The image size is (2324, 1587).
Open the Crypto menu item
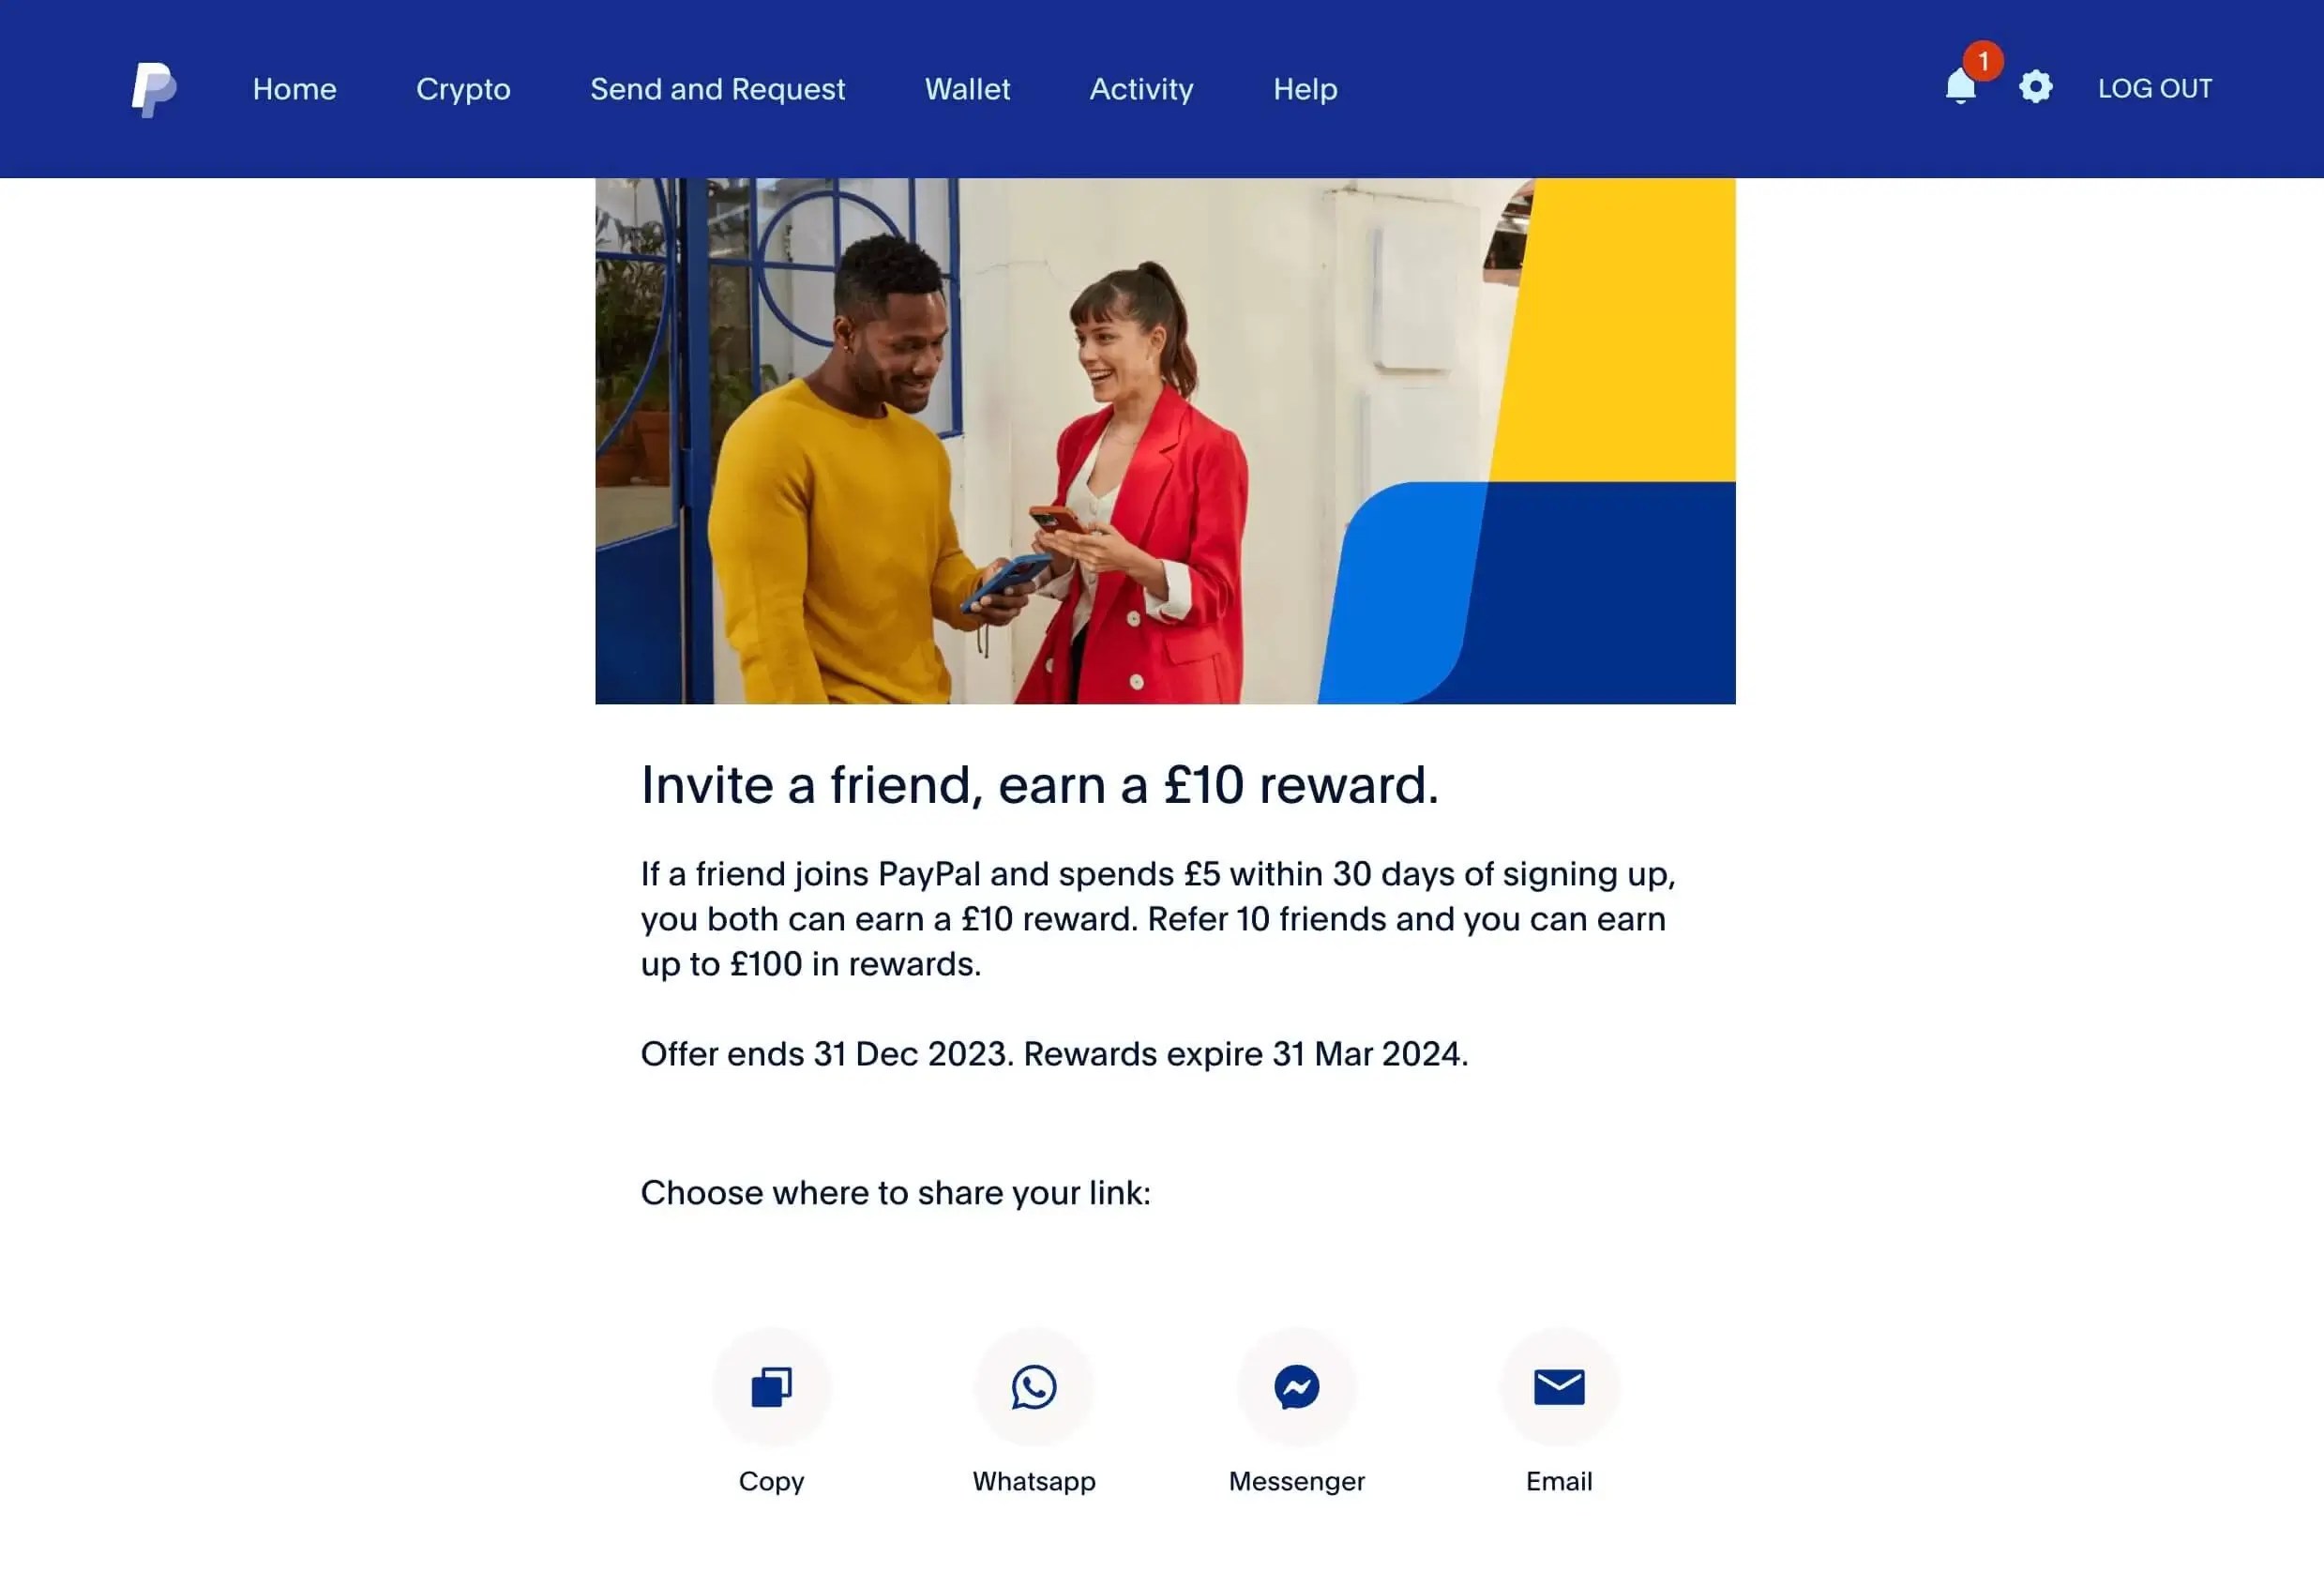[x=462, y=88]
